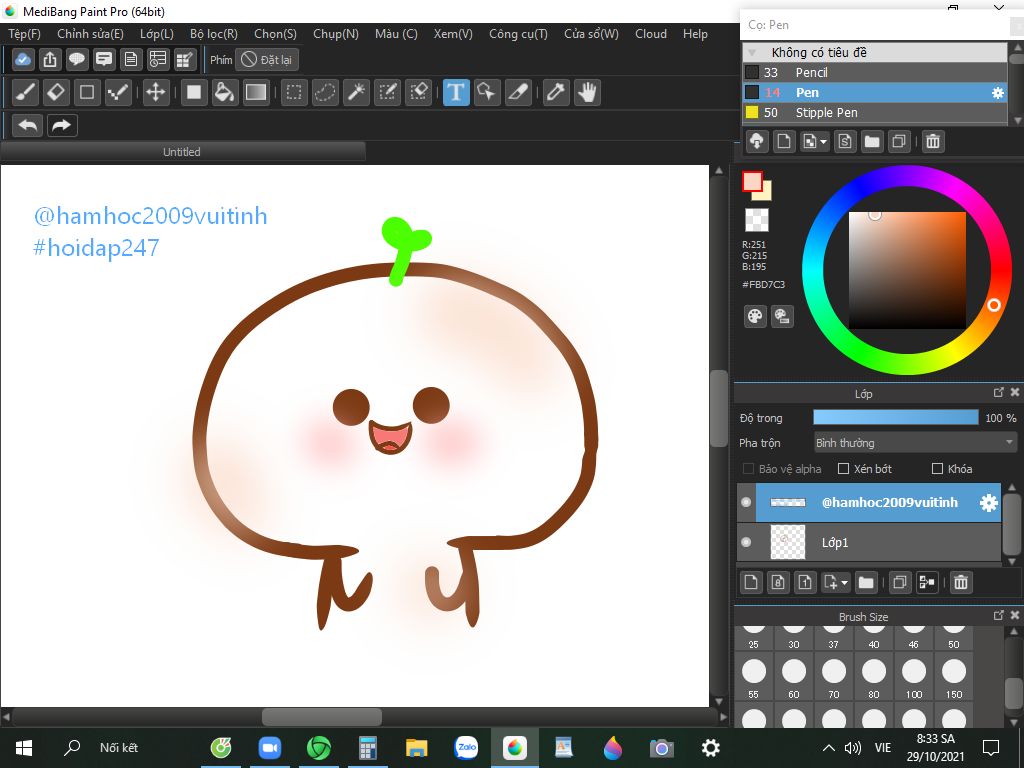Delete the brush with trash icon
Image resolution: width=1024 pixels, height=768 pixels.
click(933, 141)
